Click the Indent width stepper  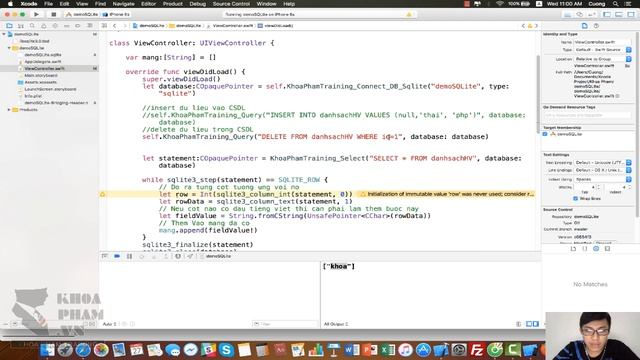click(x=629, y=187)
